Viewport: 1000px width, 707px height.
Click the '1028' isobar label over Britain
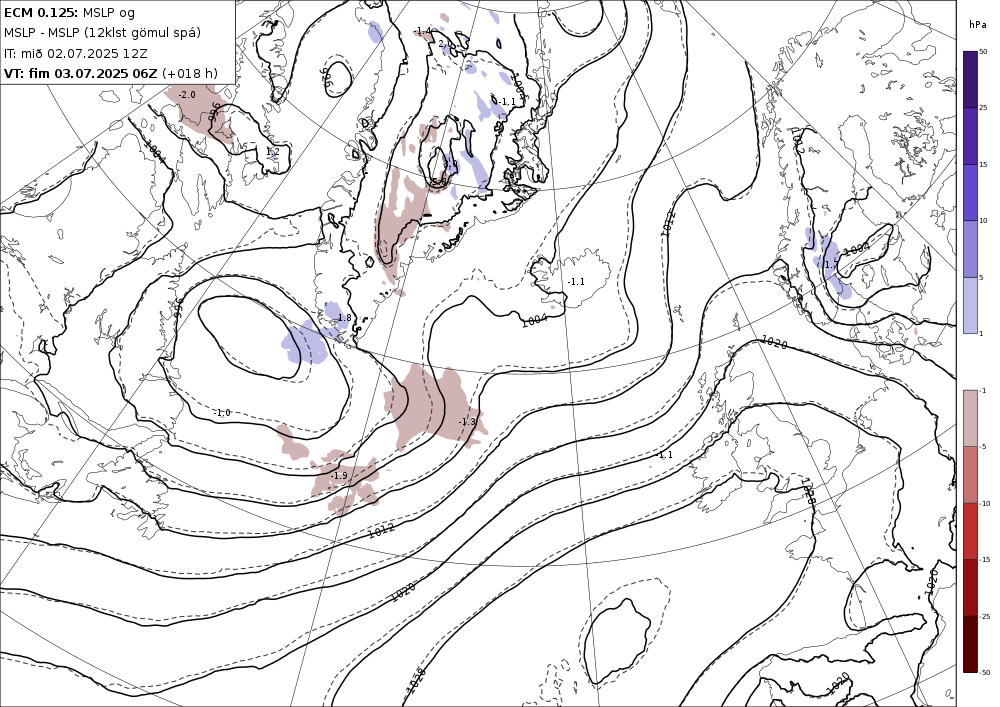[x=808, y=491]
